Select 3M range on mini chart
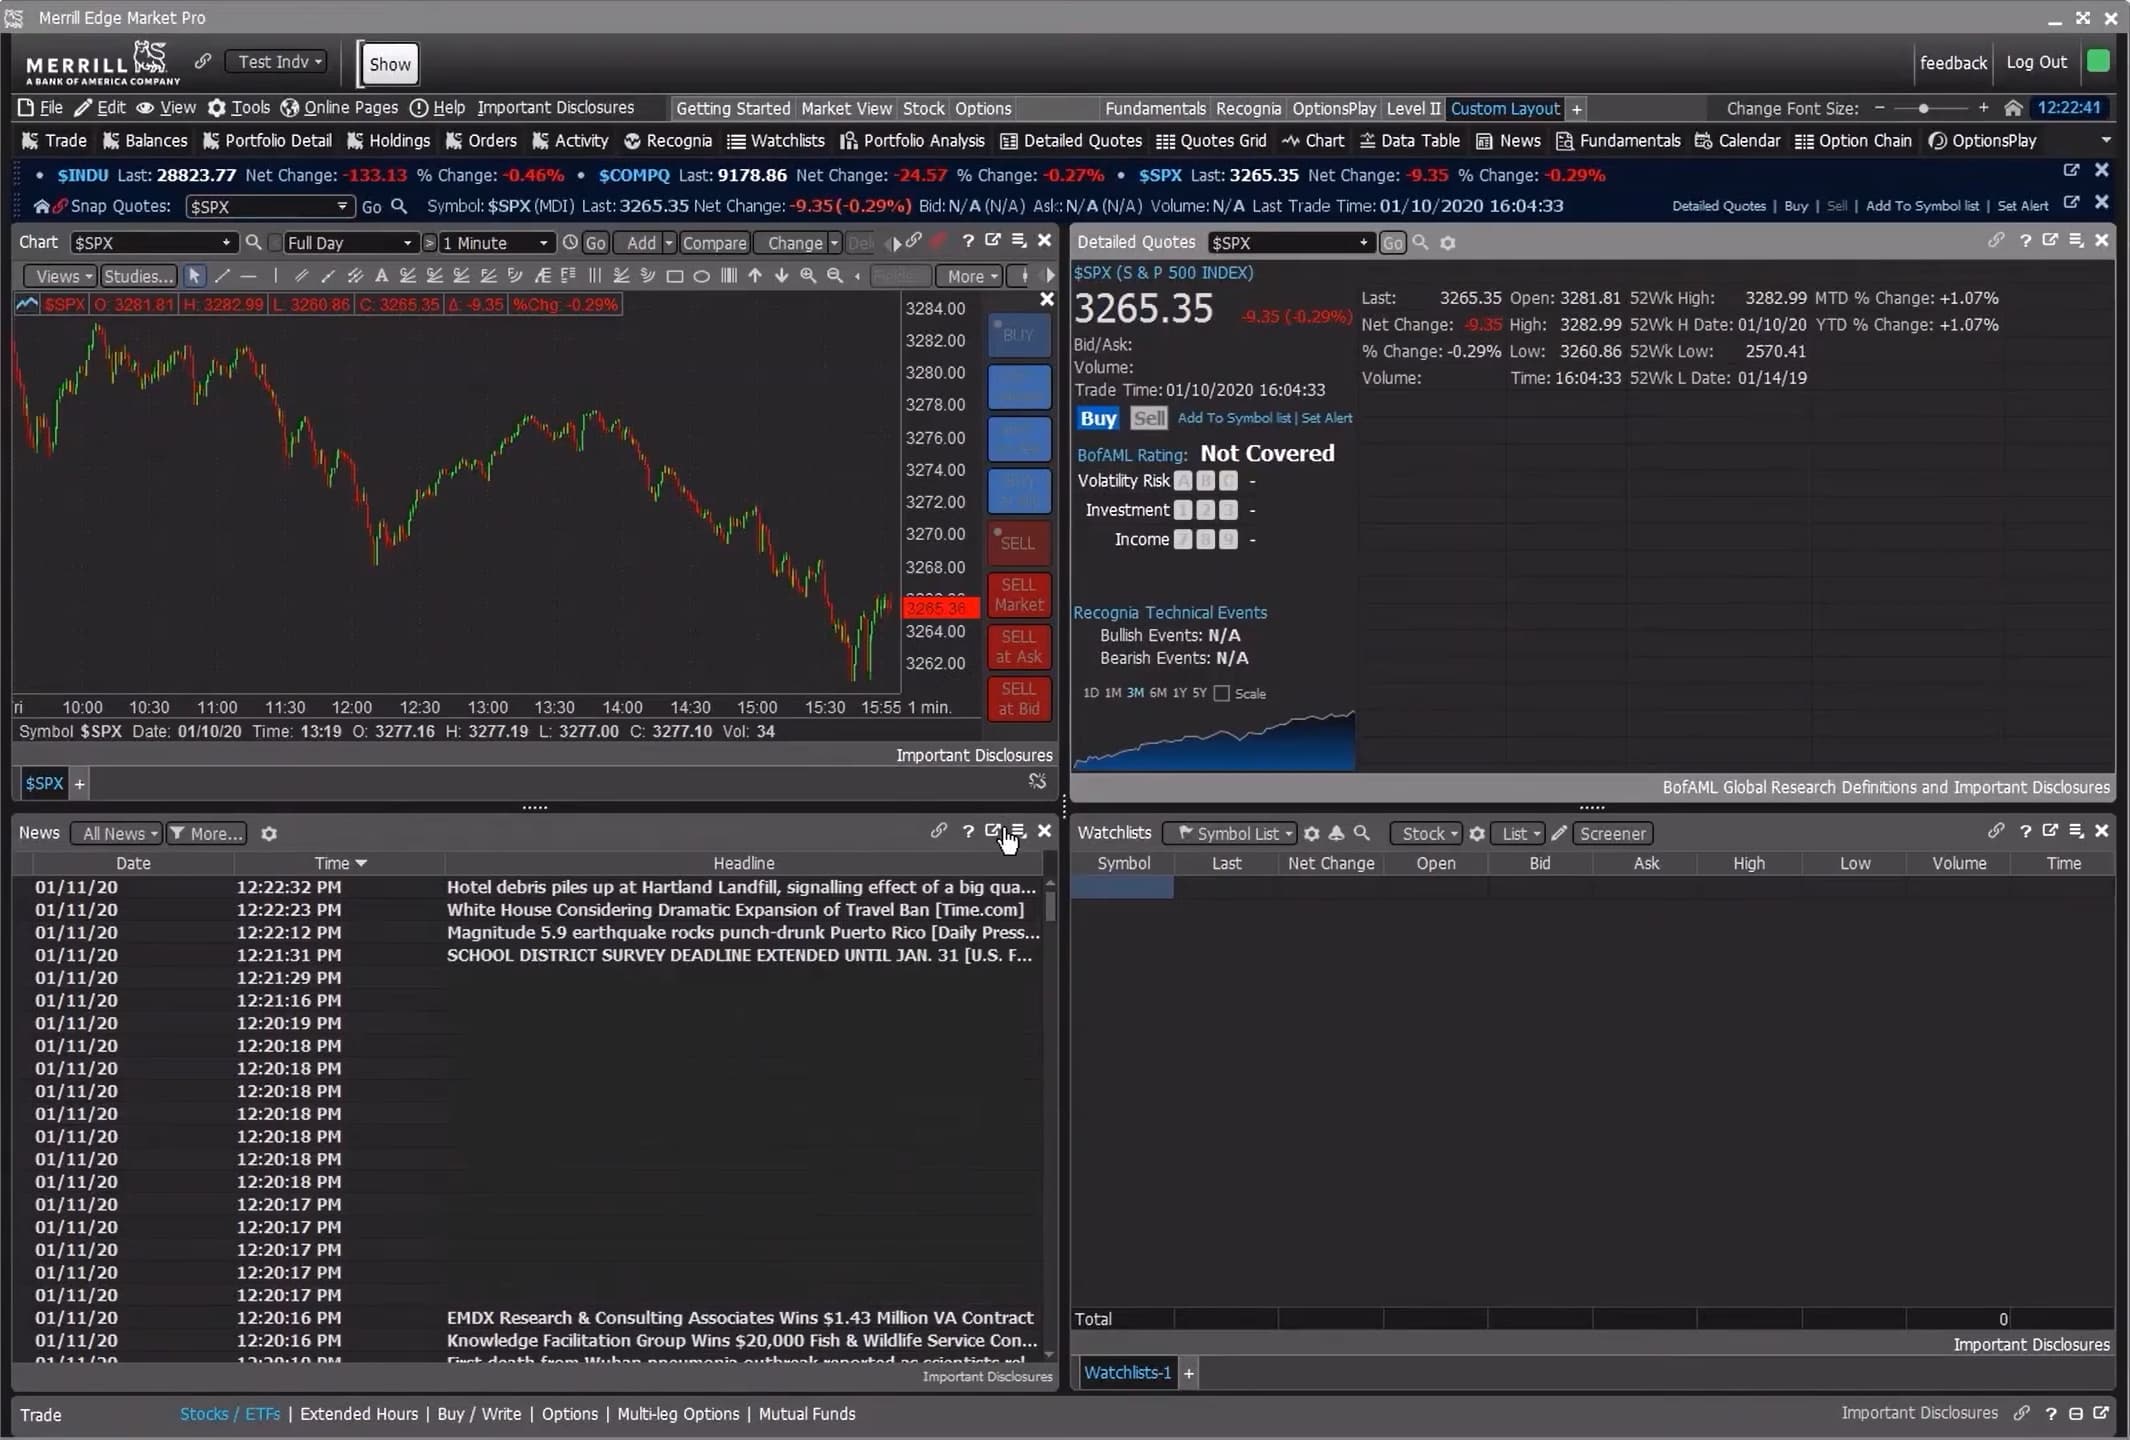This screenshot has width=2130, height=1440. point(1135,693)
